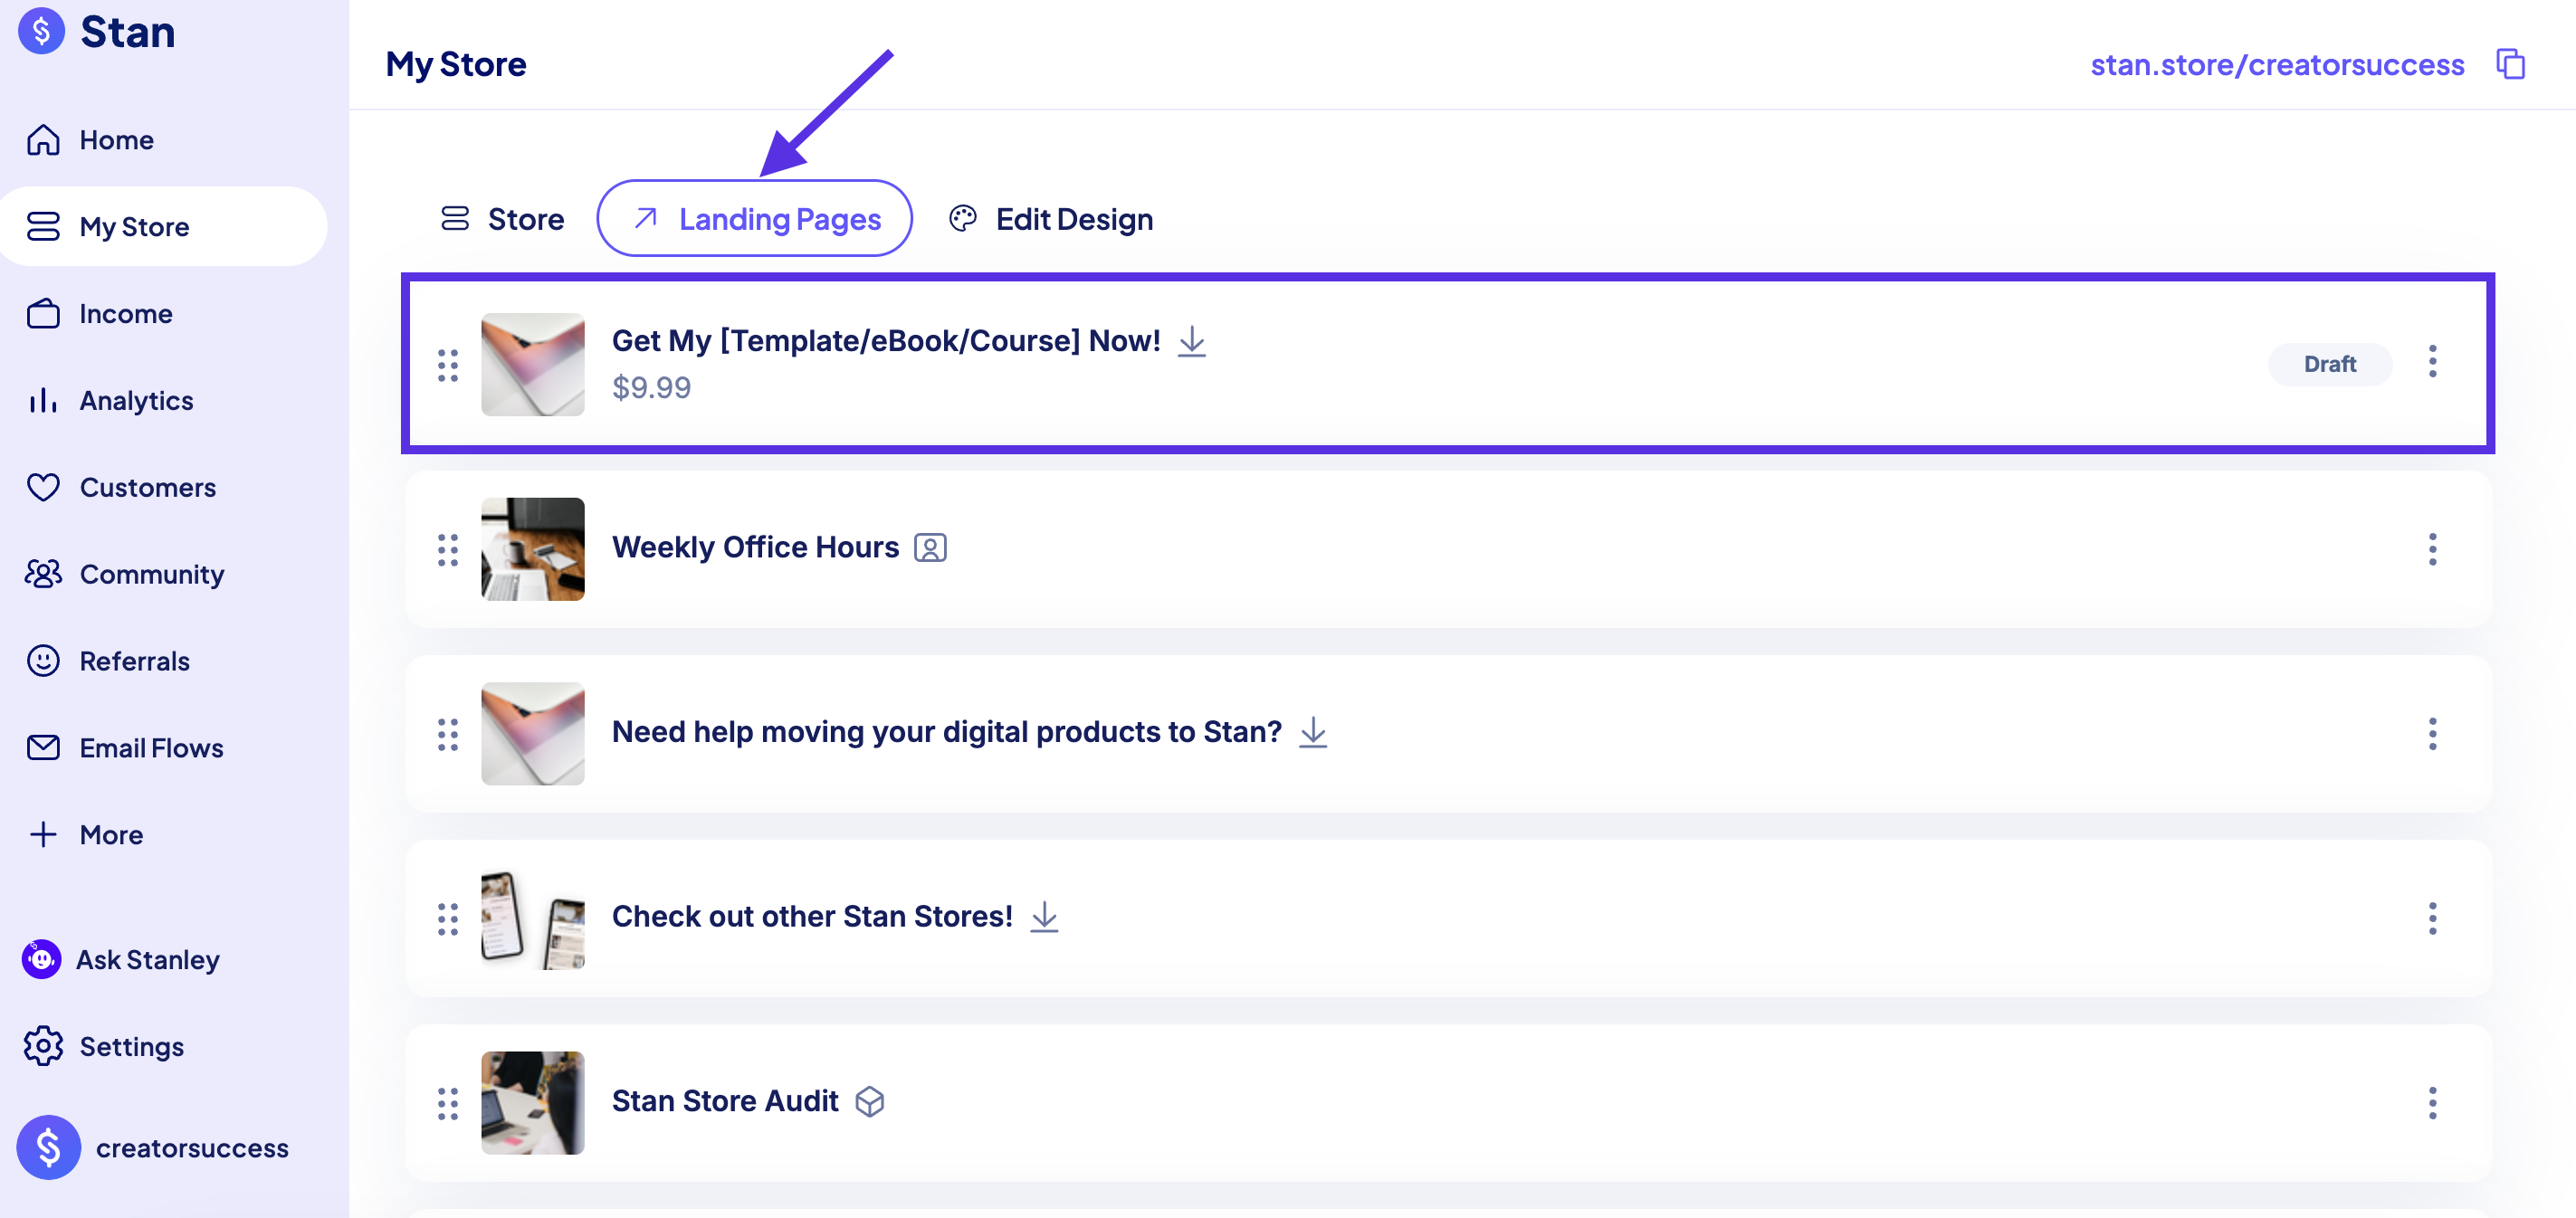Viewport: 2576px width, 1218px height.
Task: Open three-dot menu for Stan Store Audit
Action: pos(2432,1103)
